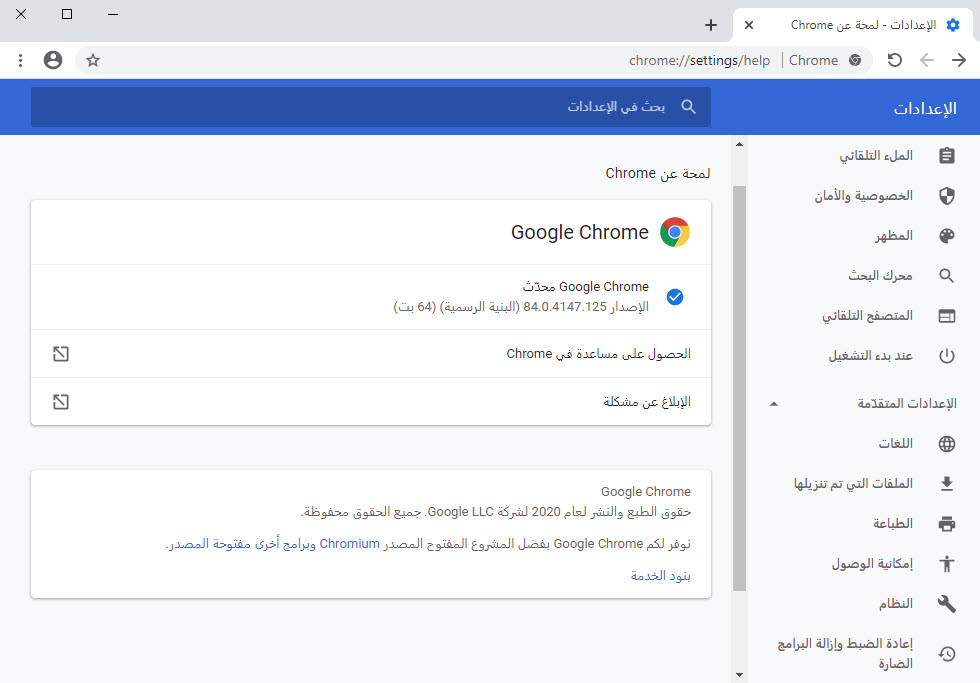Screen dimensions: 980x683
Task: Bookmark this page with the star icon
Action: 93,61
